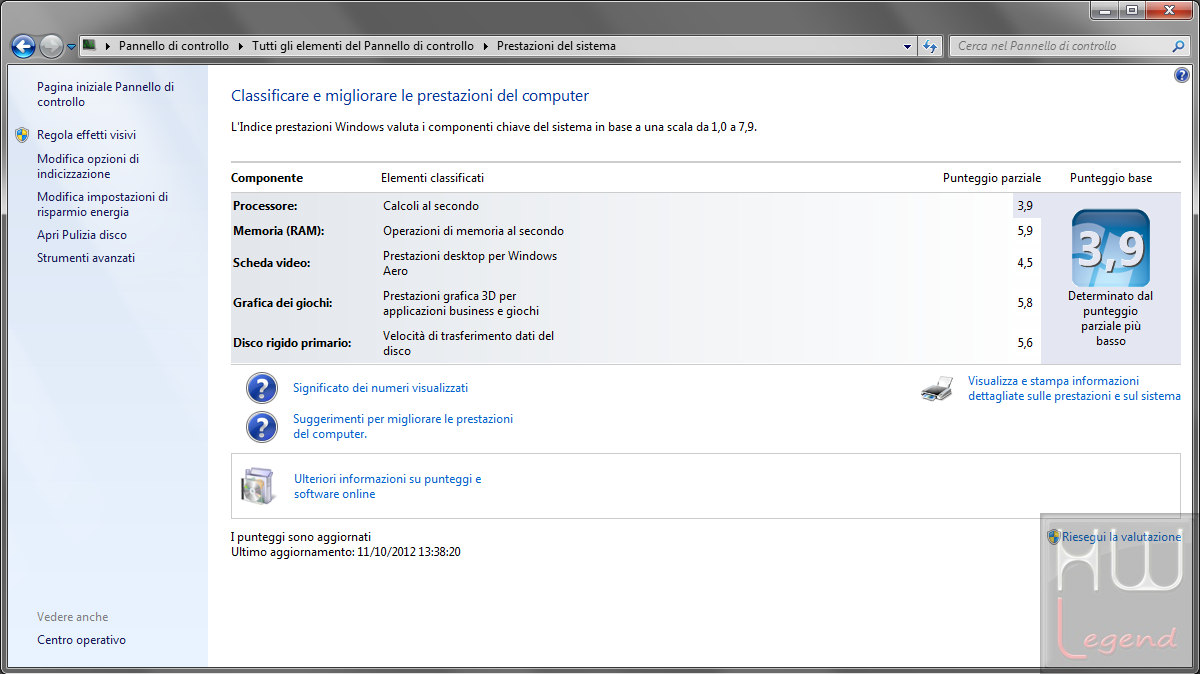The width and height of the screenshot is (1200, 674).
Task: Click the Processore: row label
Action: (265, 206)
